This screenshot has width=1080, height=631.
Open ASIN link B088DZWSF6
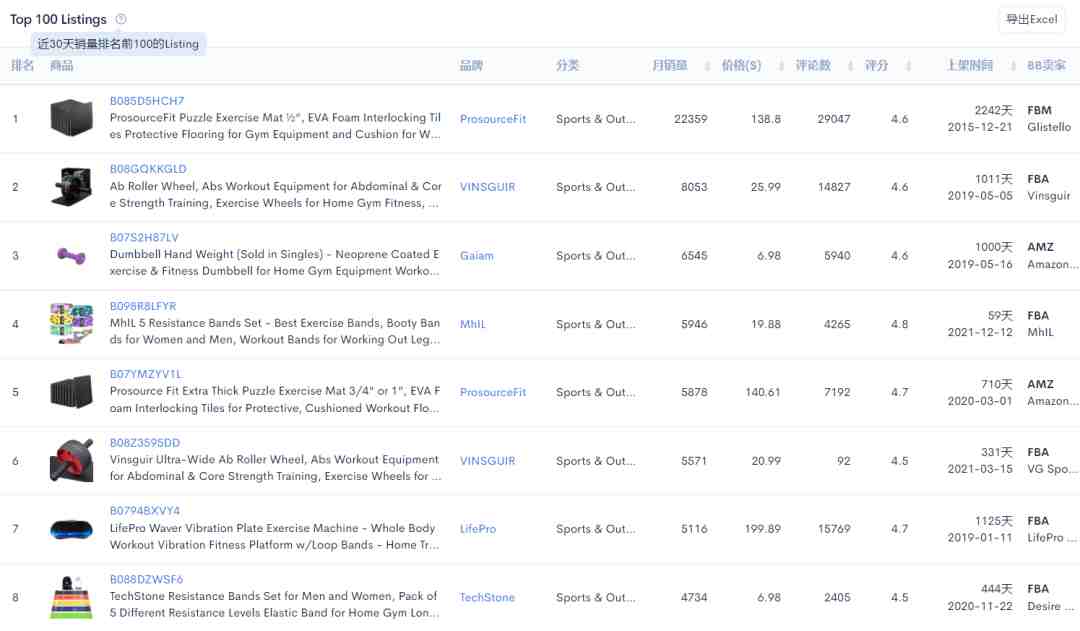coord(146,579)
